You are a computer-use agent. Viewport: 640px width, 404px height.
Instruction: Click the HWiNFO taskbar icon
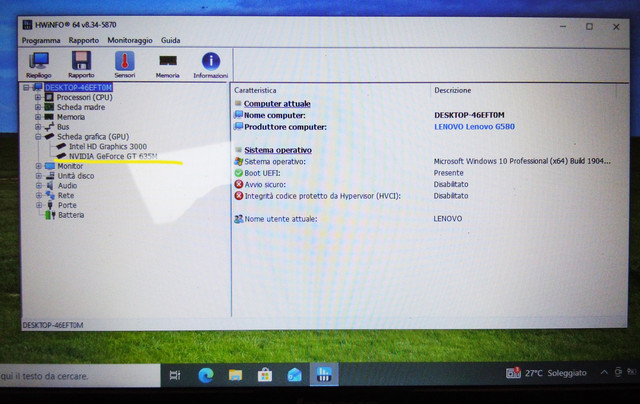pyautogui.click(x=324, y=374)
